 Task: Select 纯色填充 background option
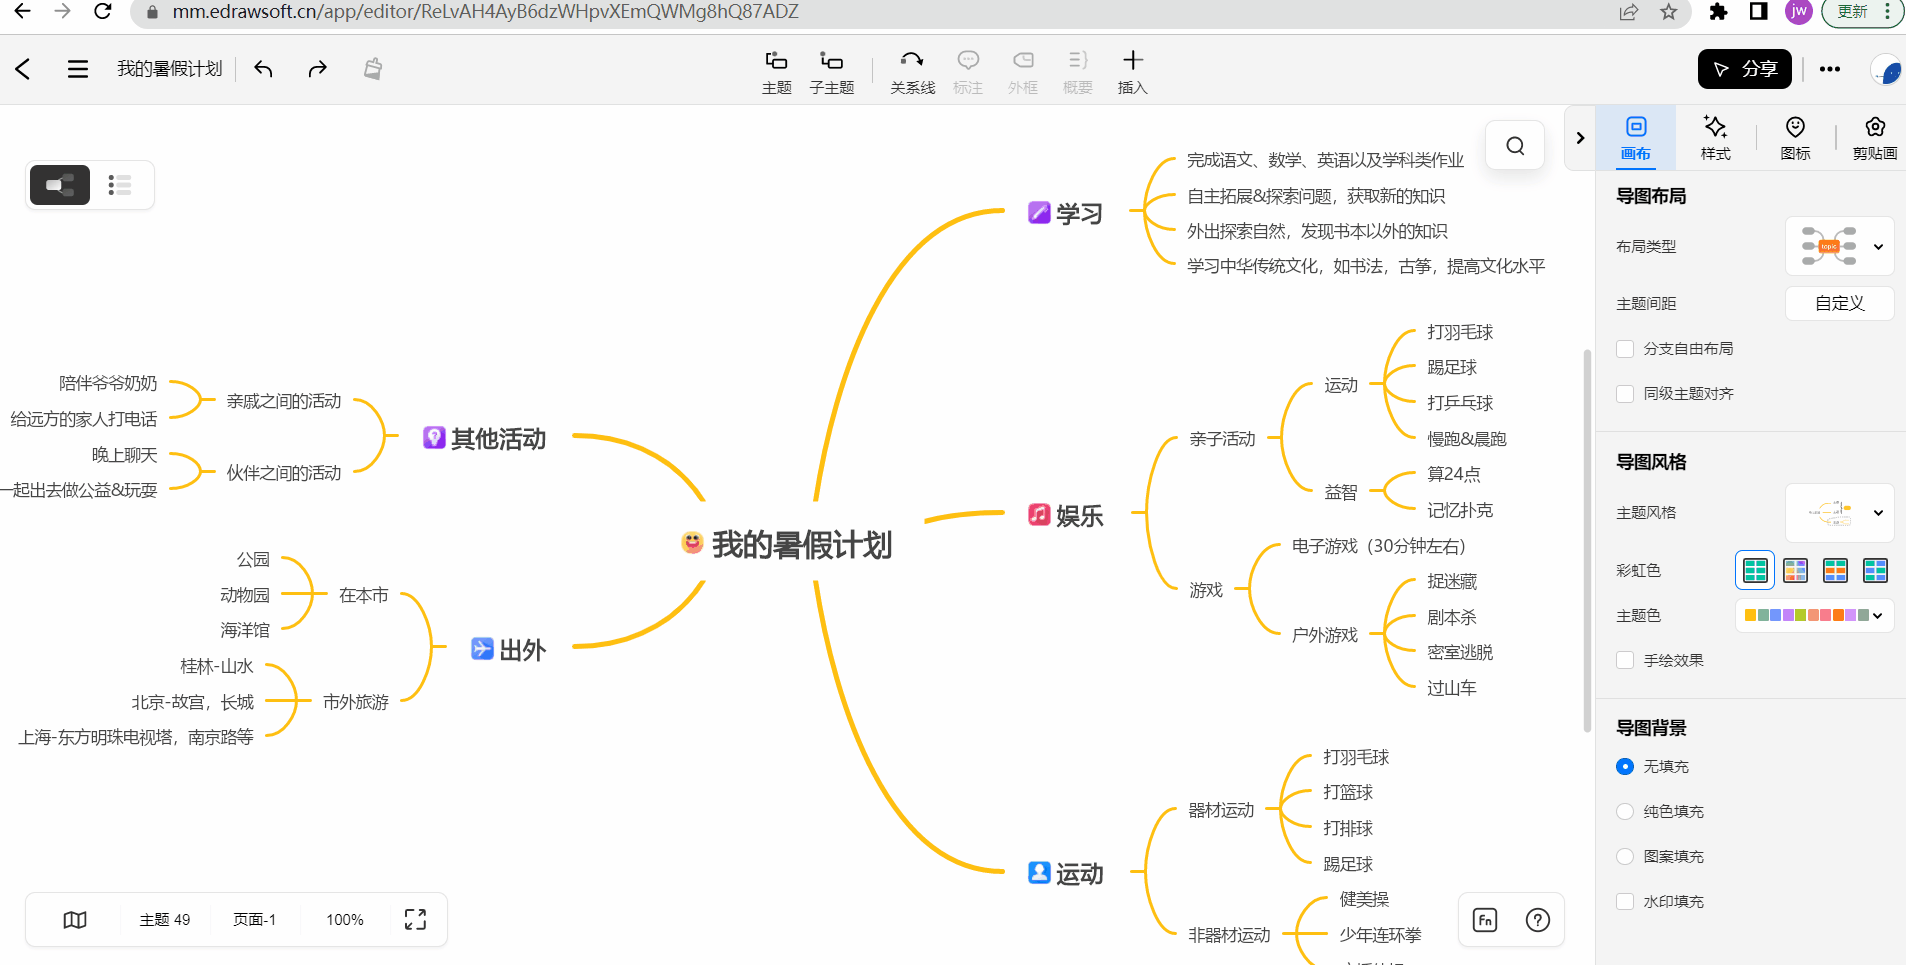pos(1625,811)
